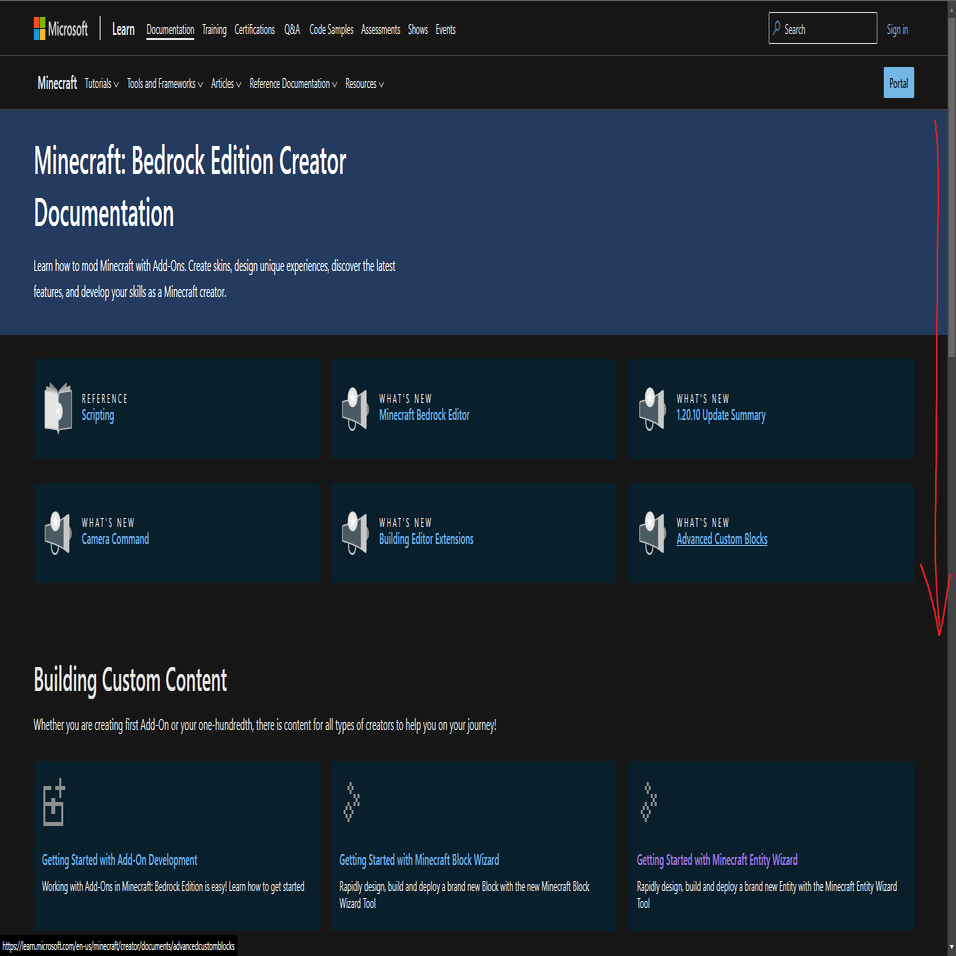Click the Microsoft logo icon

(39, 29)
